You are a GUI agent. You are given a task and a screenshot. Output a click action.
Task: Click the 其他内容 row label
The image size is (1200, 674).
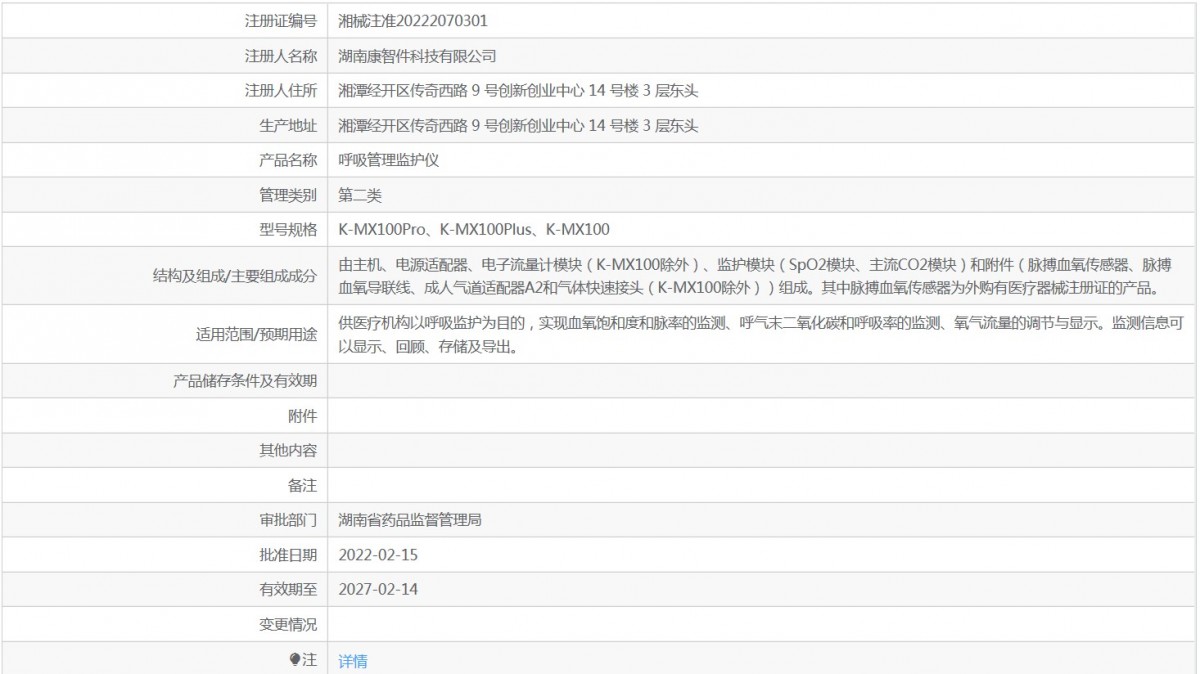click(x=288, y=450)
